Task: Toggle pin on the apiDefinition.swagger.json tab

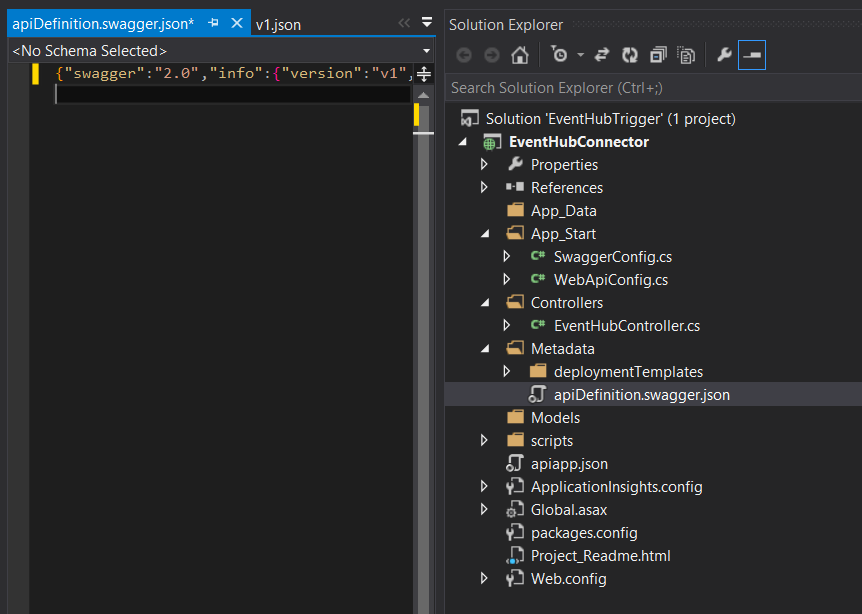Action: pyautogui.click(x=213, y=23)
